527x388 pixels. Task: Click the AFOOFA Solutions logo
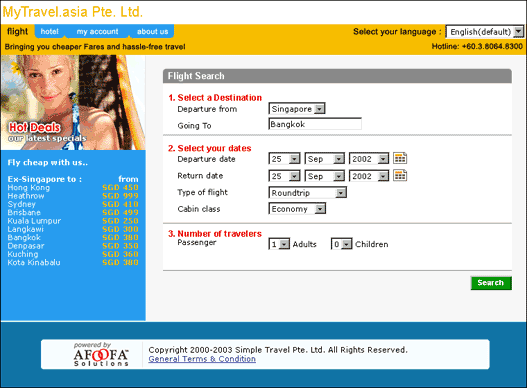click(x=100, y=354)
